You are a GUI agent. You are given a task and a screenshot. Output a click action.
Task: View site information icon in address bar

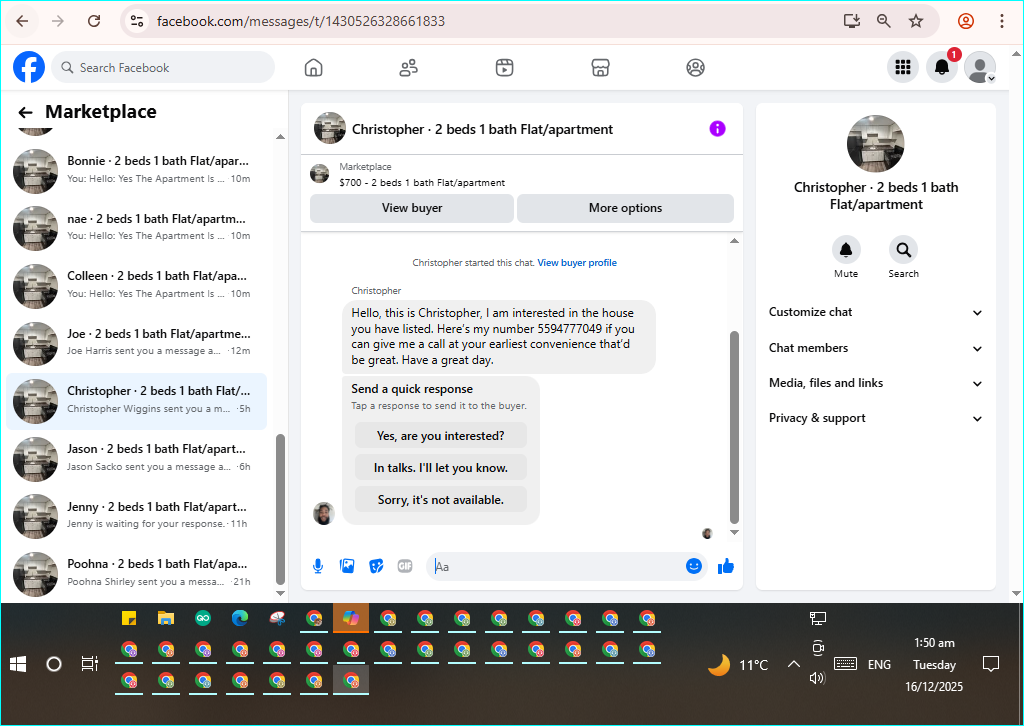click(x=136, y=21)
